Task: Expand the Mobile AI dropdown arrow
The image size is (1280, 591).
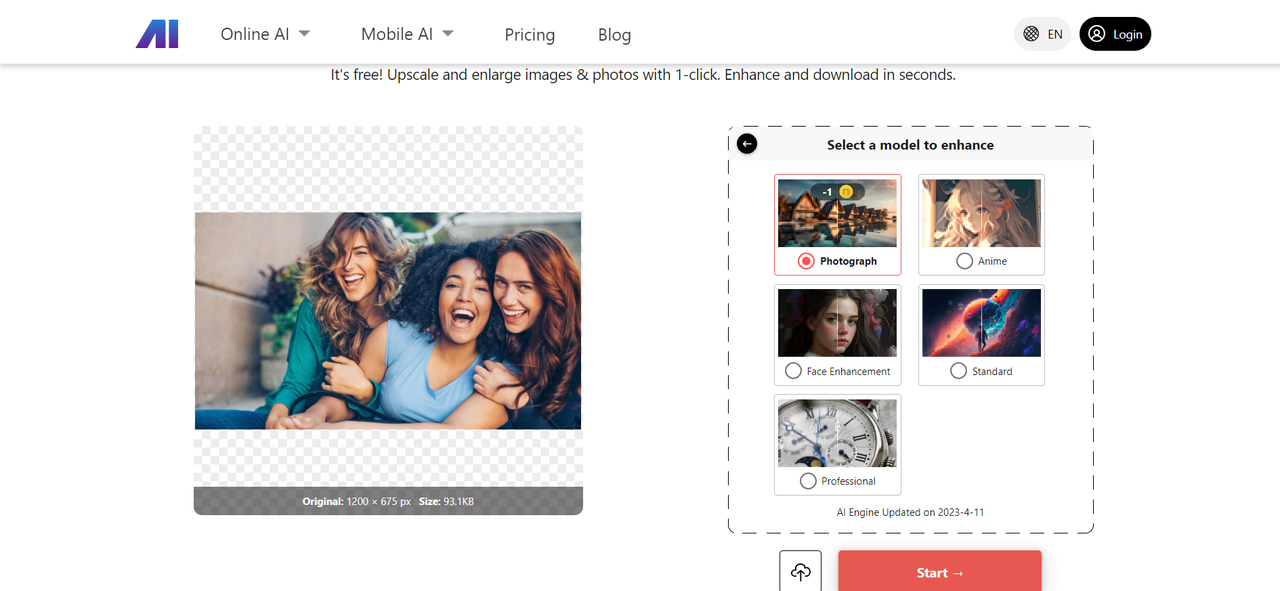Action: click(448, 33)
